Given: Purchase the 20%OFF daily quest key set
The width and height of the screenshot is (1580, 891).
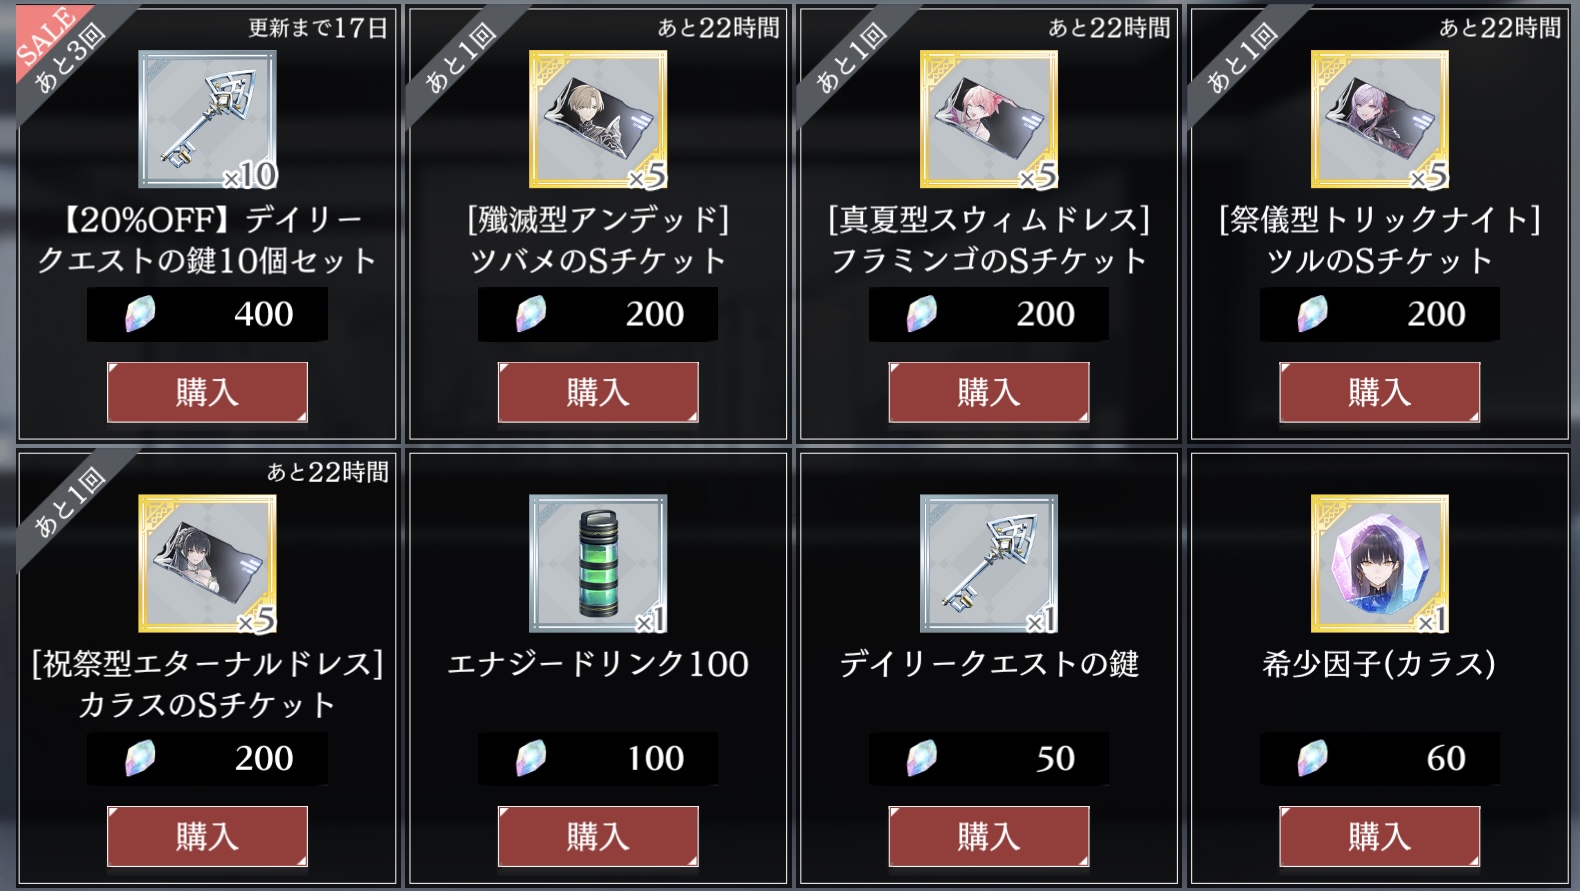Looking at the screenshot, I should pos(207,392).
